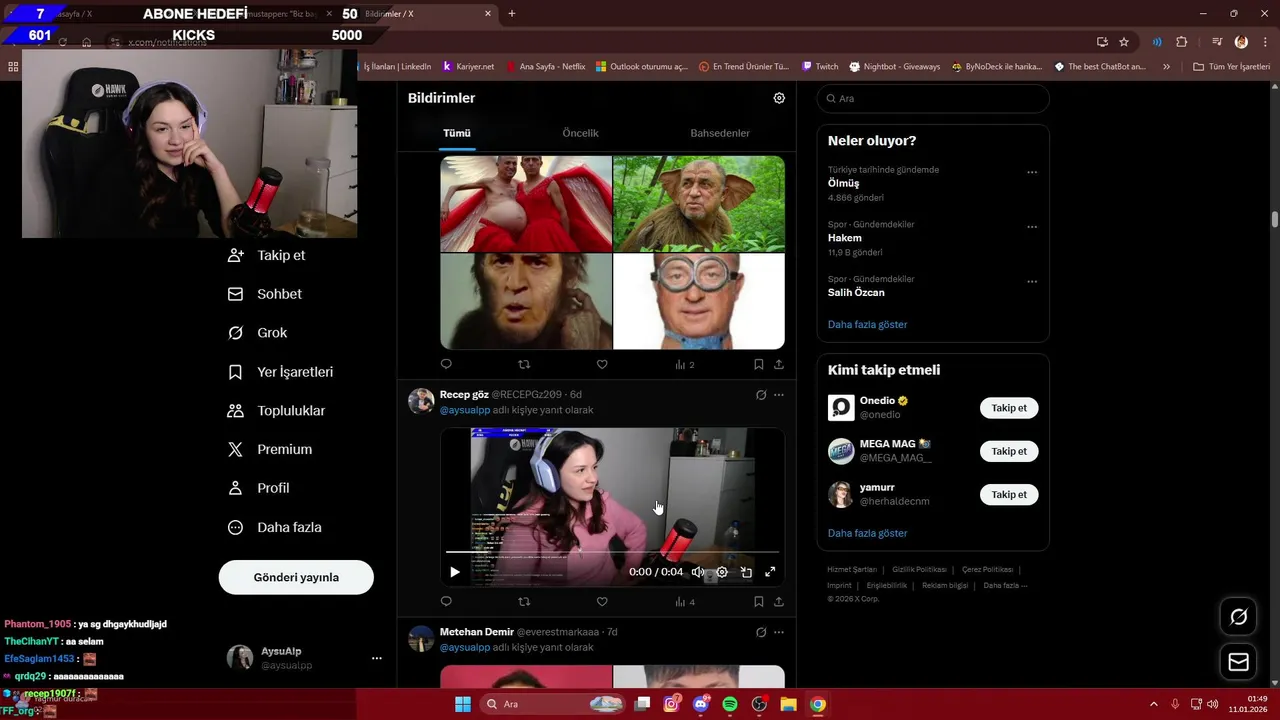
Task: Play the video in Recep göz's post
Action: tap(455, 572)
